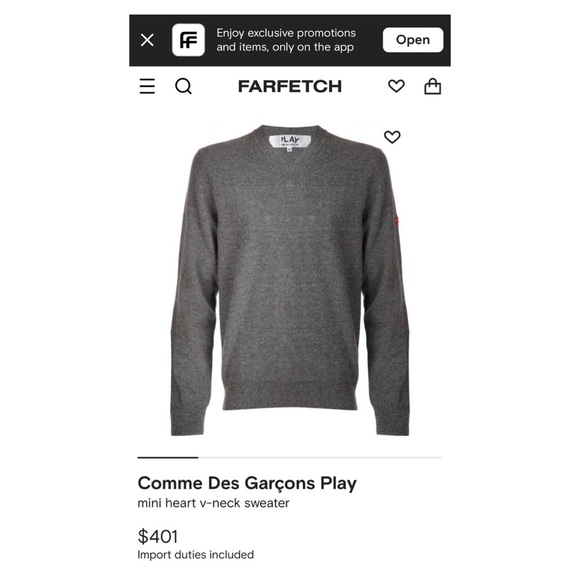The image size is (580, 580).
Task: Add sweater to wishlist with heart toggle
Action: point(392,137)
